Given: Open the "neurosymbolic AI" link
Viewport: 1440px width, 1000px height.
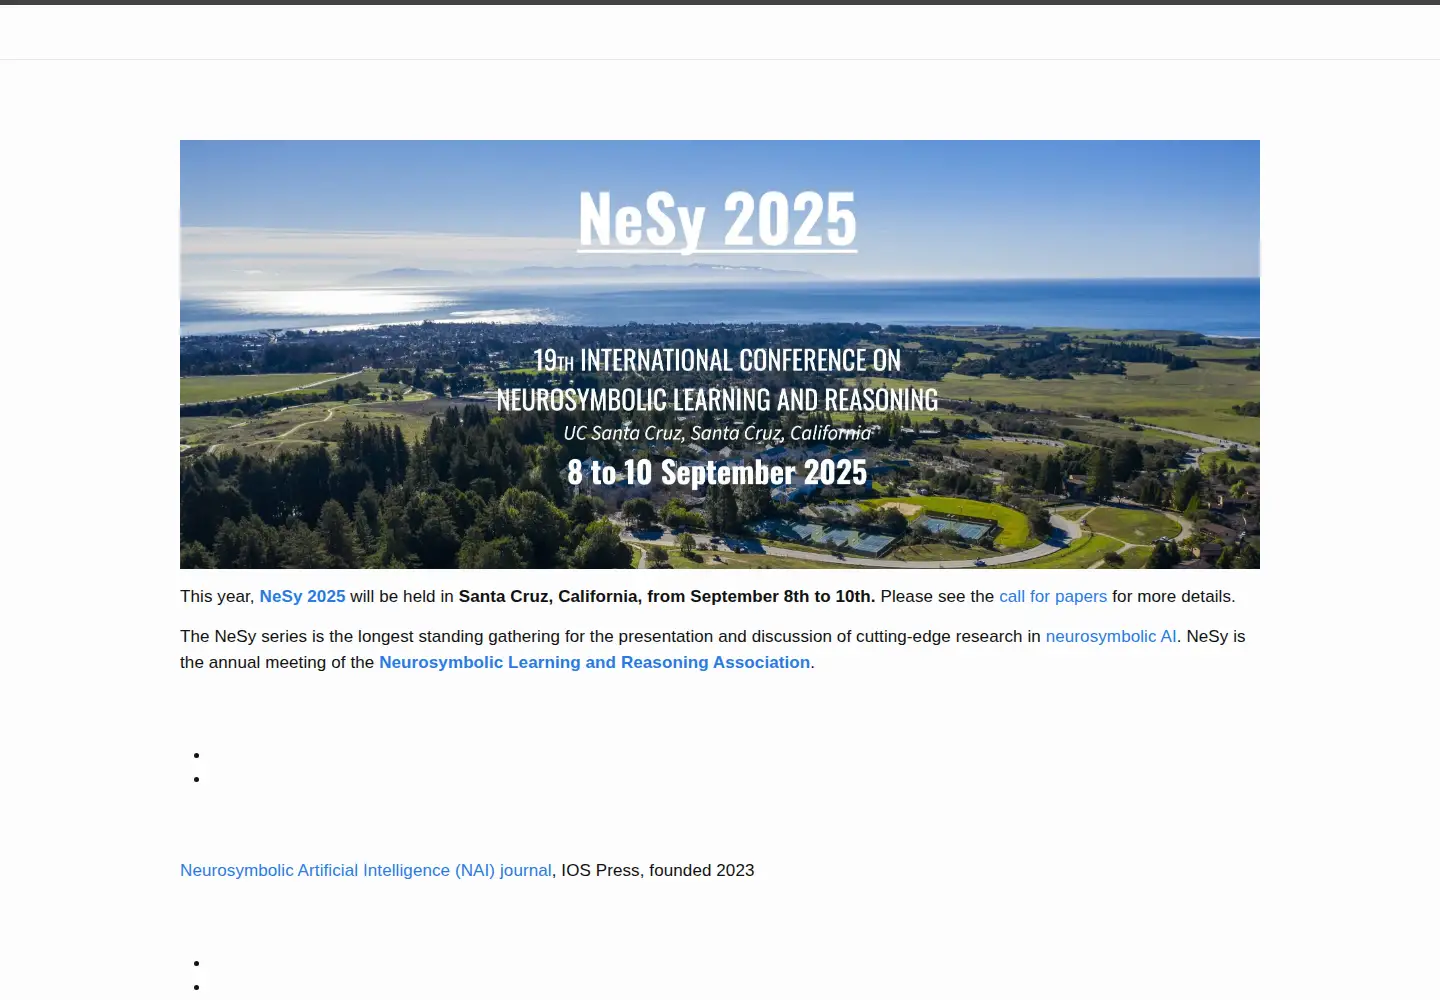Looking at the screenshot, I should (1111, 636).
